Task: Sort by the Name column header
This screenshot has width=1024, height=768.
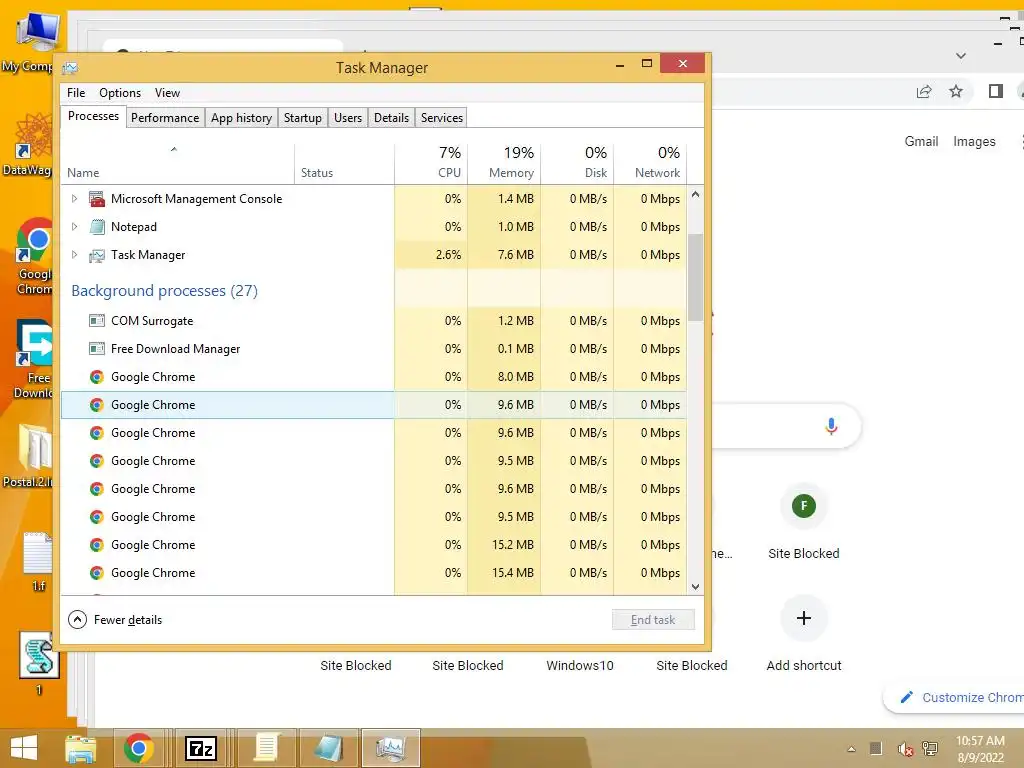Action: (x=178, y=162)
